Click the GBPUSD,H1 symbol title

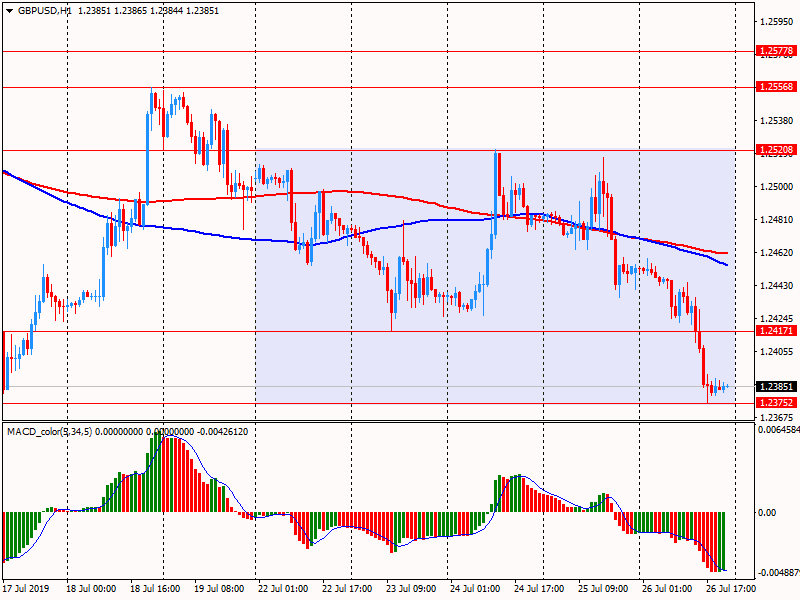44,11
